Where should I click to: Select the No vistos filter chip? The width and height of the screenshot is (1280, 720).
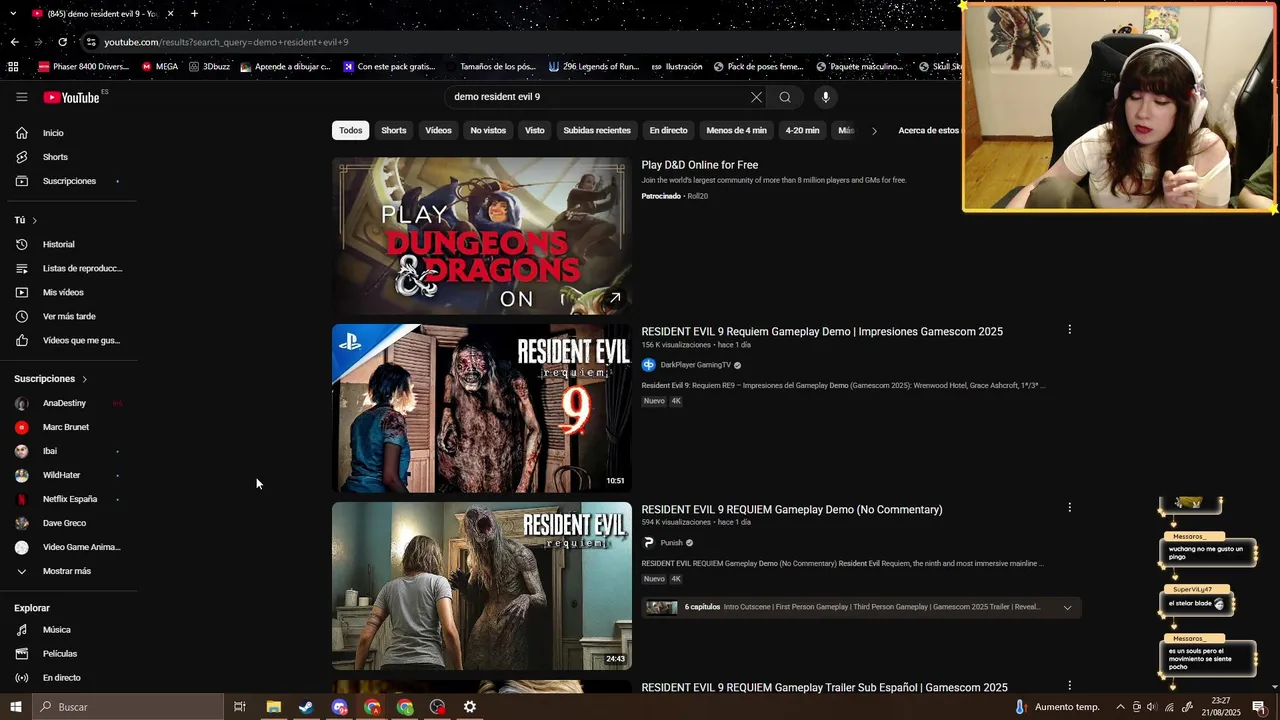click(488, 130)
